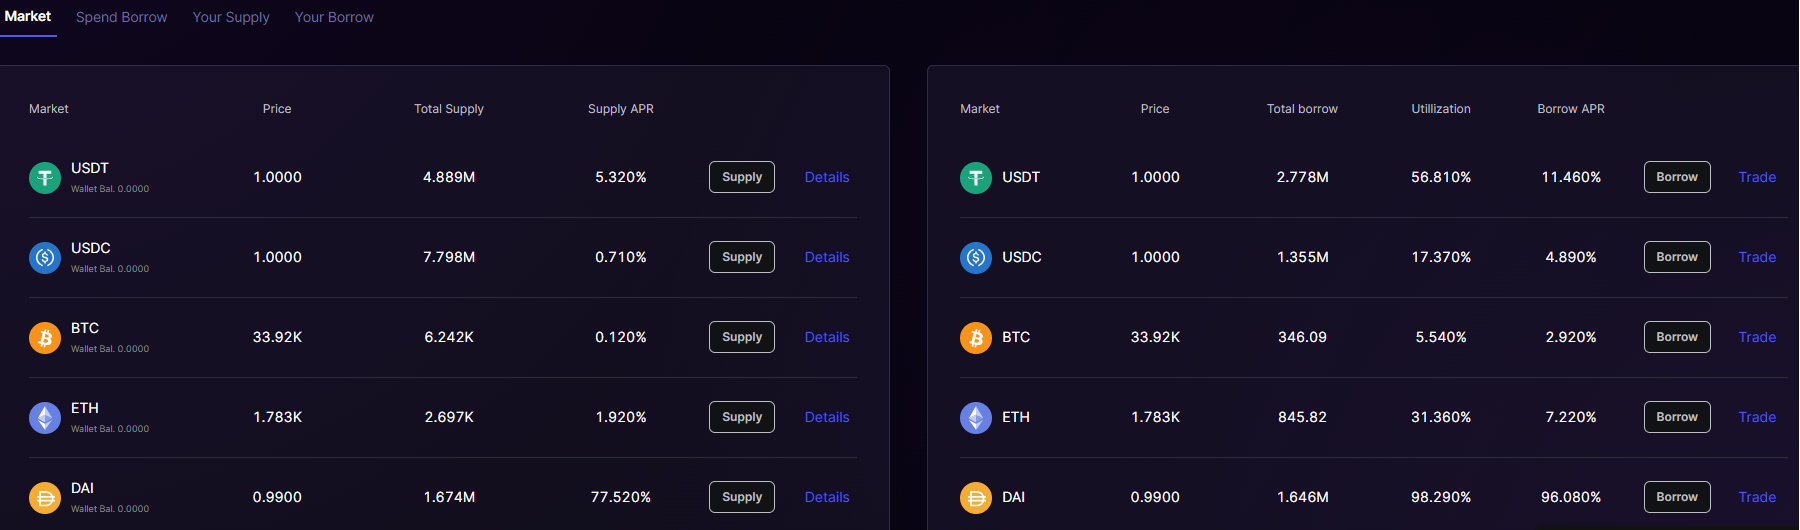The height and width of the screenshot is (530, 1800).
Task: Click the DAI icon in borrow market
Action: coord(976,498)
